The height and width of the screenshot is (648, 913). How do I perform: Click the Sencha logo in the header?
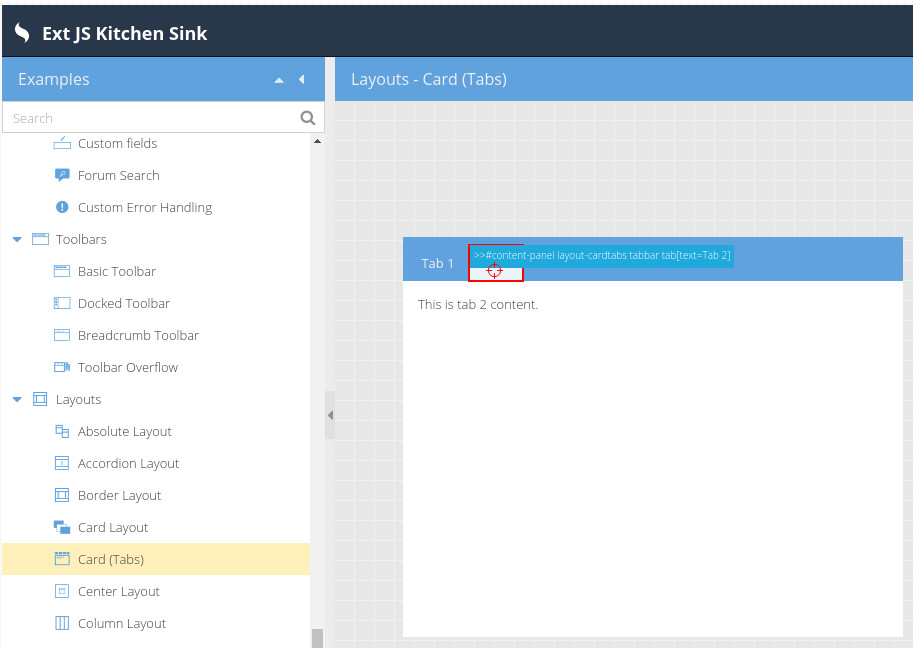coord(22,33)
